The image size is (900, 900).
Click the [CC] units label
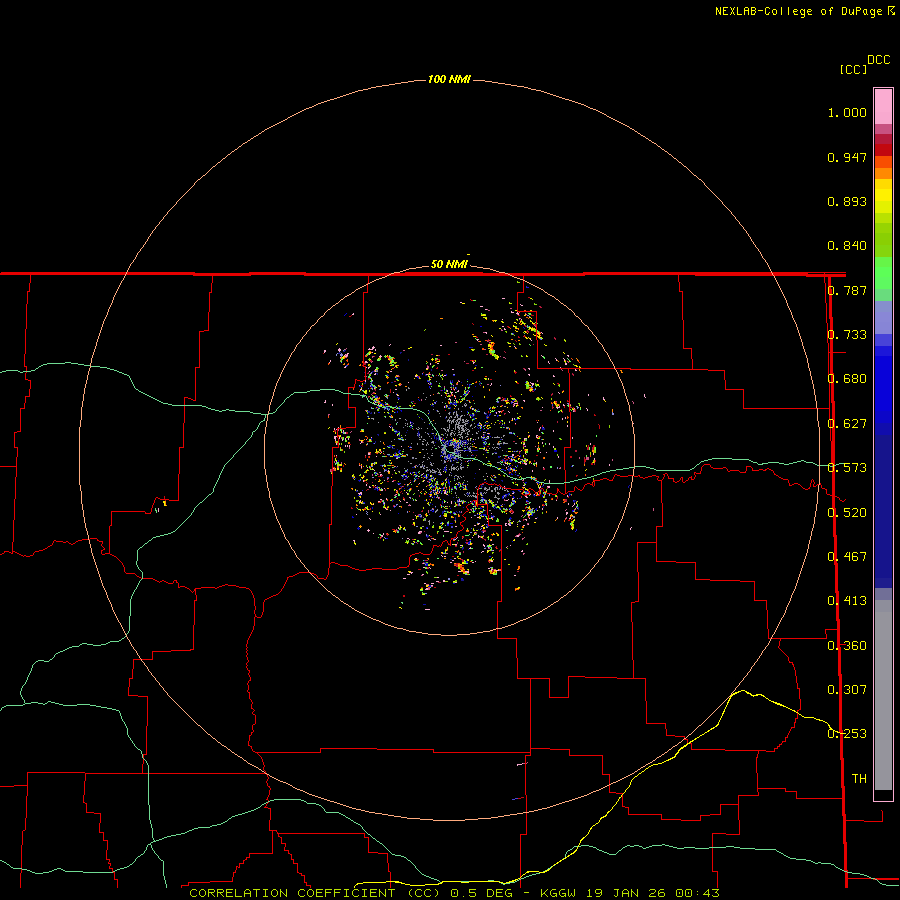(x=854, y=69)
